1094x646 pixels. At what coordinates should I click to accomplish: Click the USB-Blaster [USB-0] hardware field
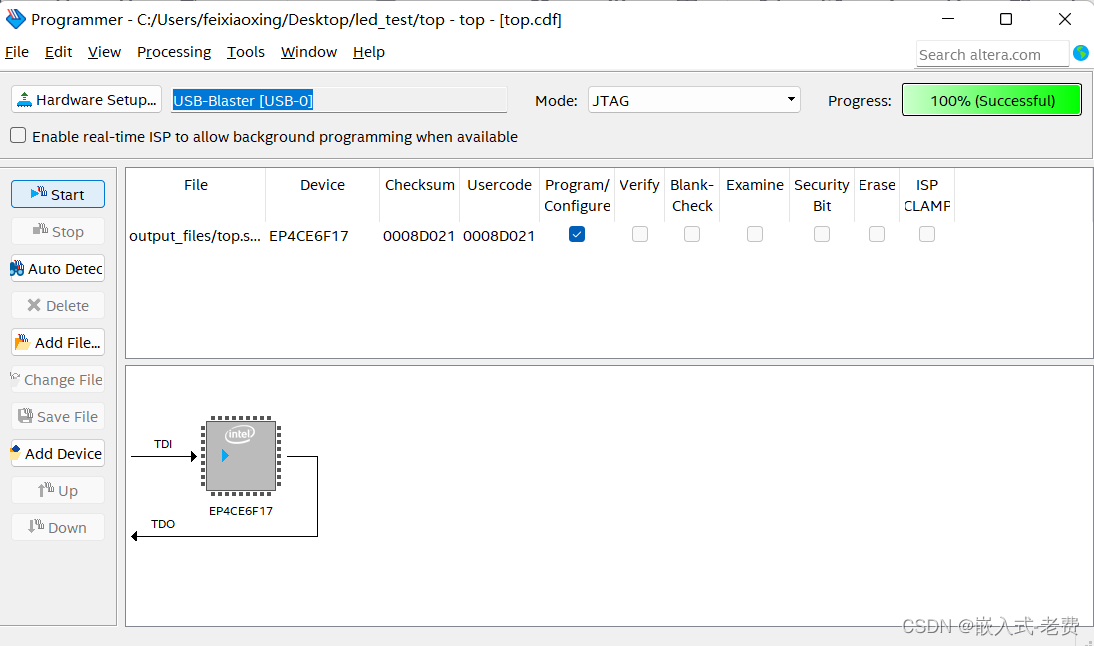339,100
